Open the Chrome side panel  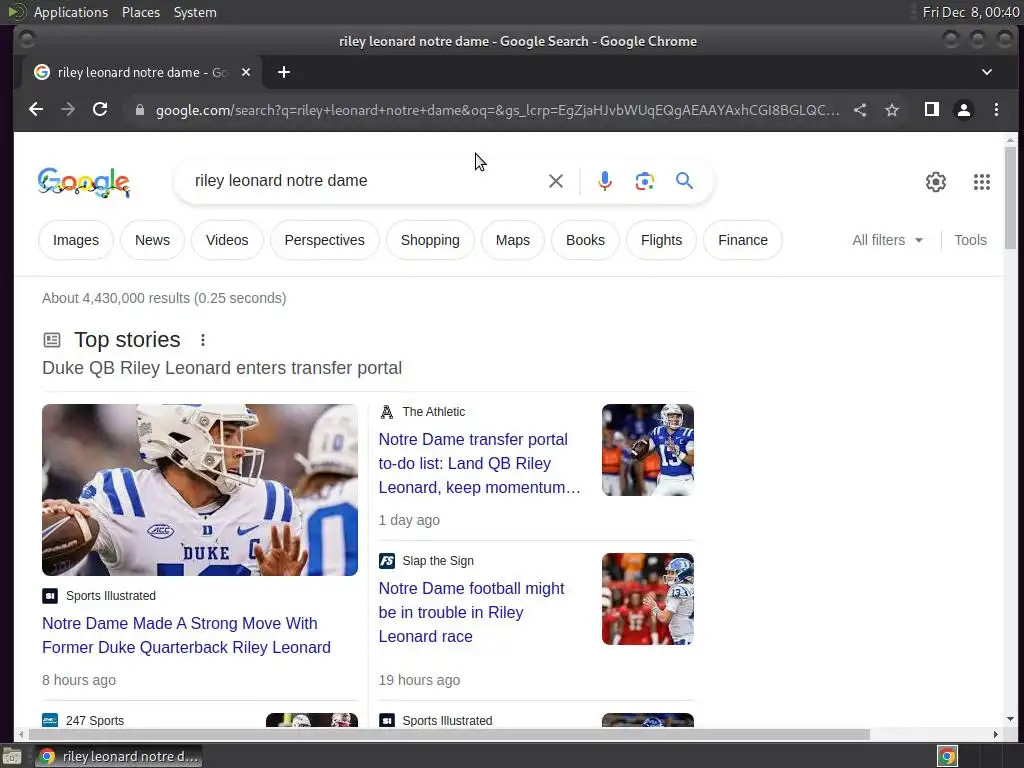pyautogui.click(x=932, y=109)
